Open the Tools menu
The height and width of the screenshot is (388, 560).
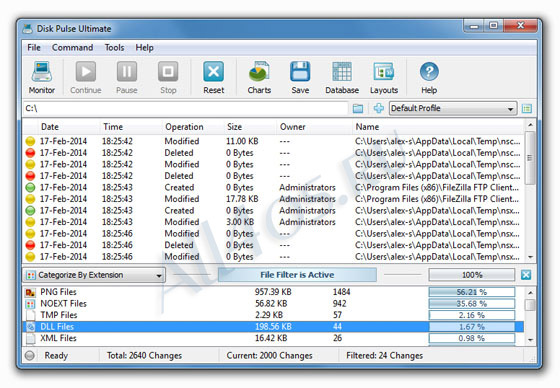coord(114,48)
